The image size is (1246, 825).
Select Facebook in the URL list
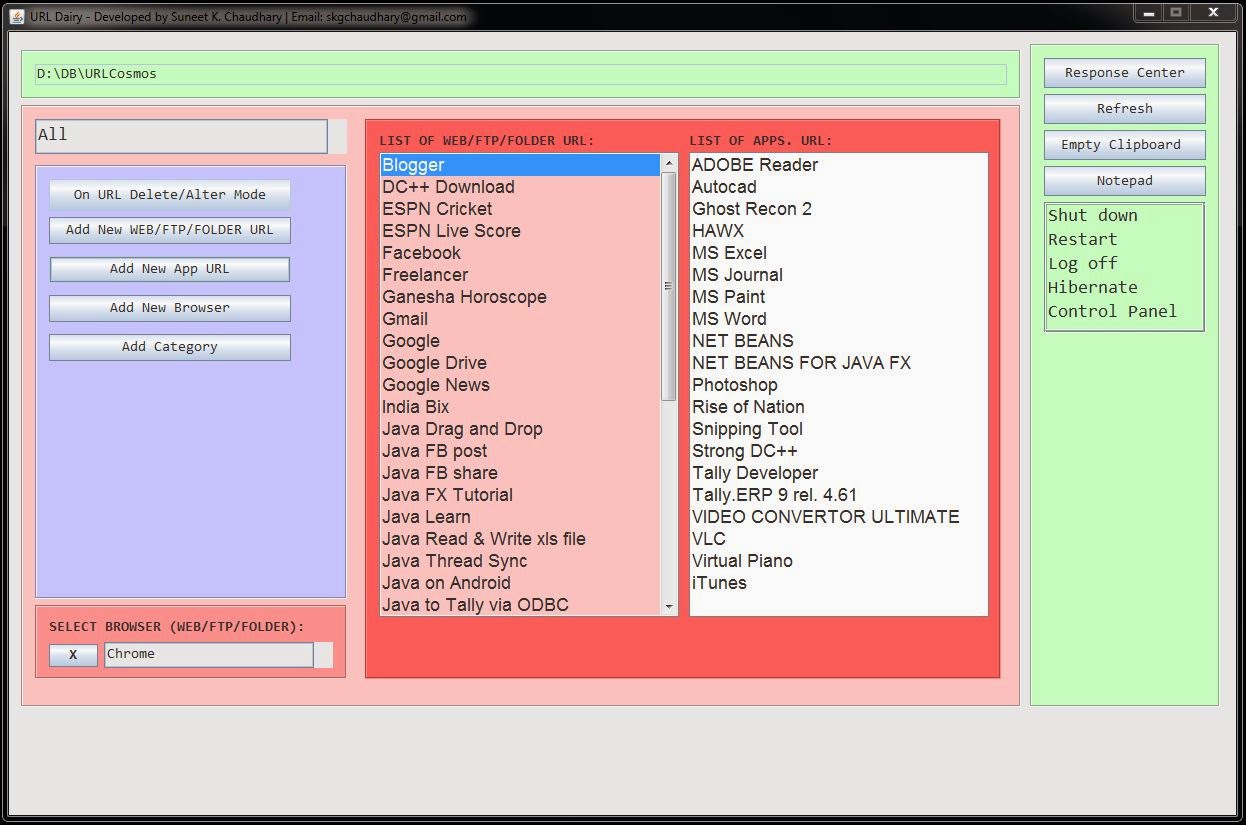(x=520, y=253)
